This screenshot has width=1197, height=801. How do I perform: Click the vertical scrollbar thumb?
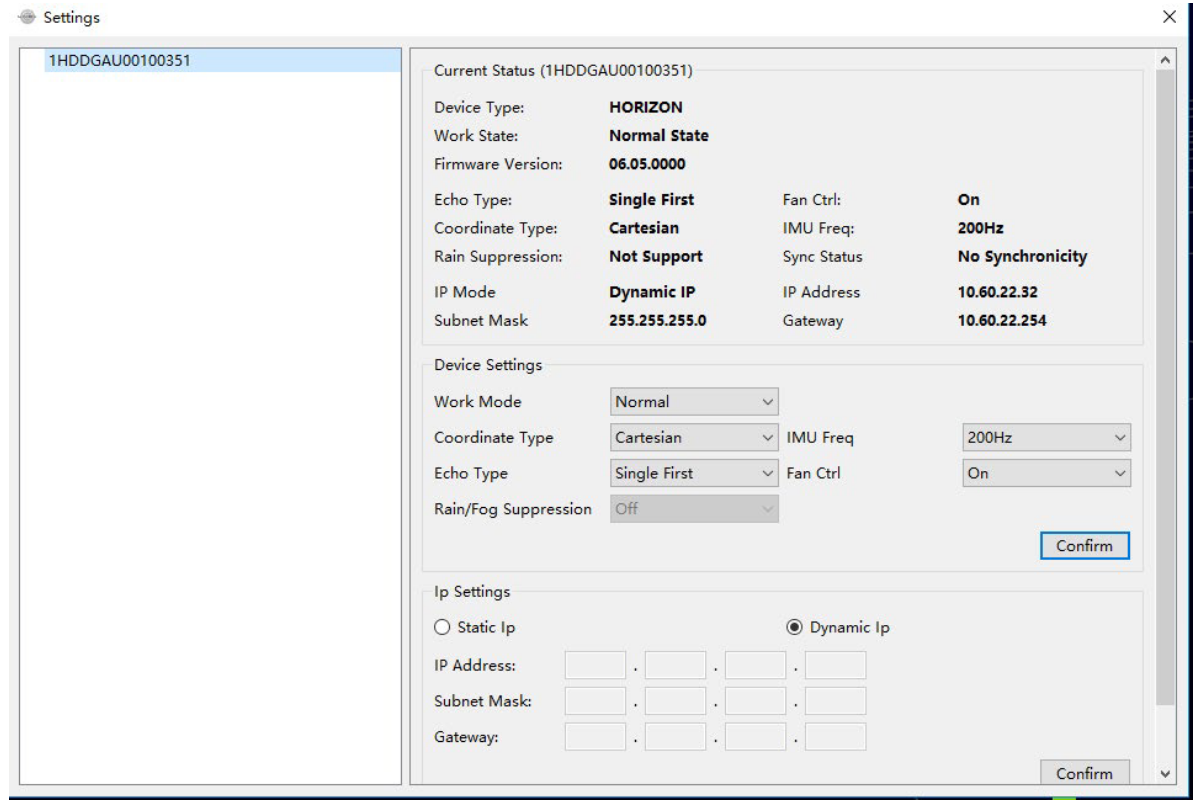[1165, 387]
